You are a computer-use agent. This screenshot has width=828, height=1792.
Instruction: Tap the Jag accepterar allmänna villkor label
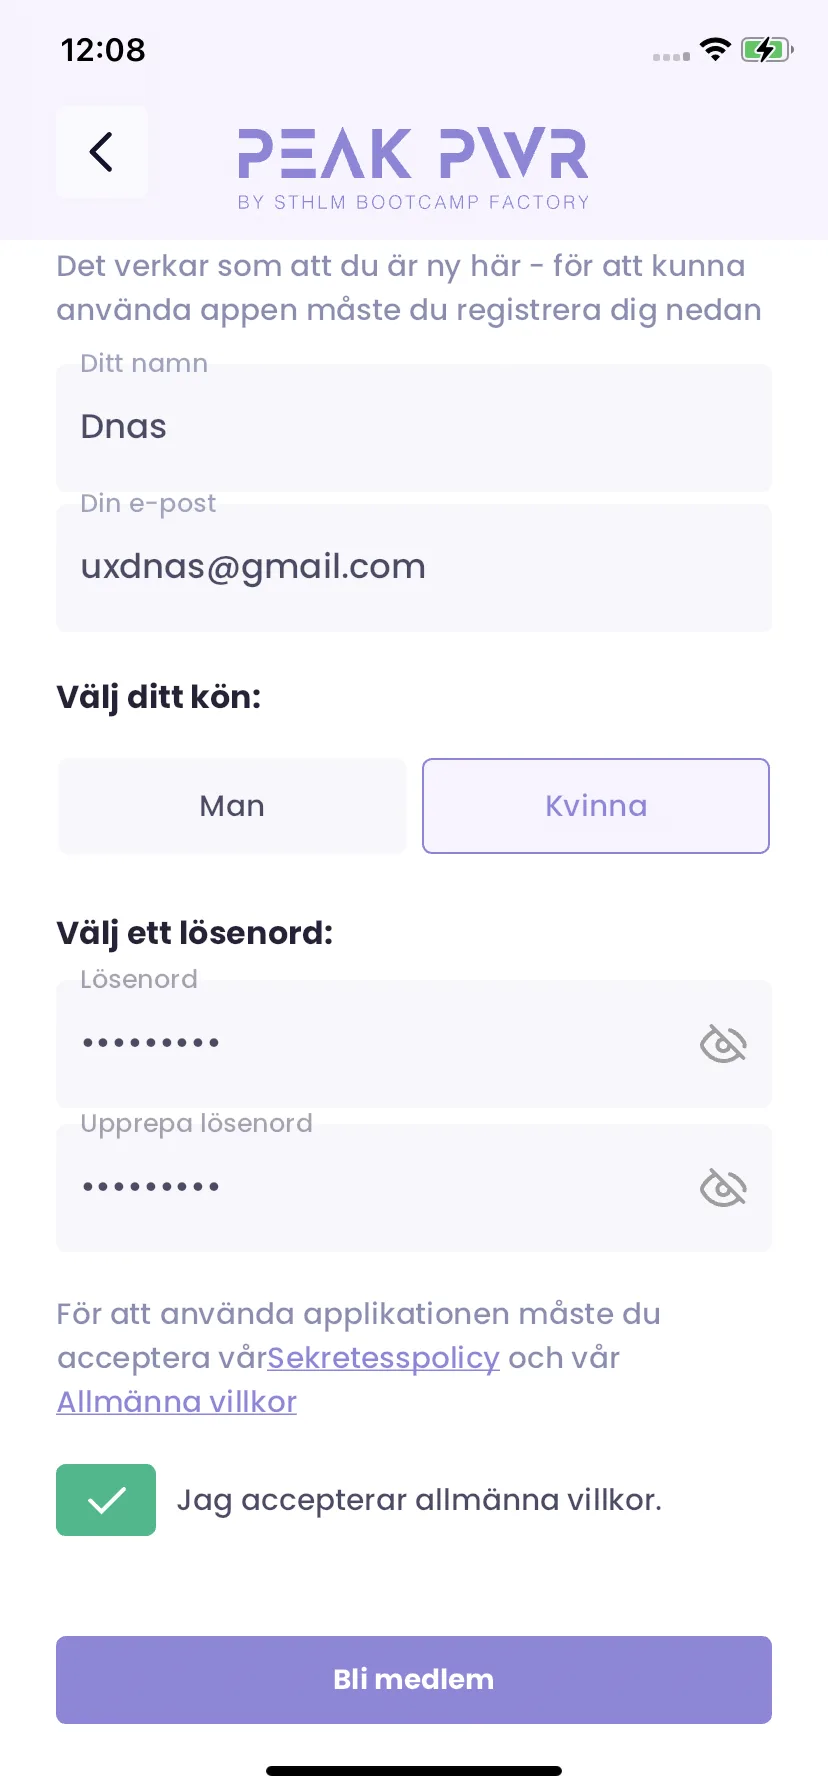coord(419,1500)
